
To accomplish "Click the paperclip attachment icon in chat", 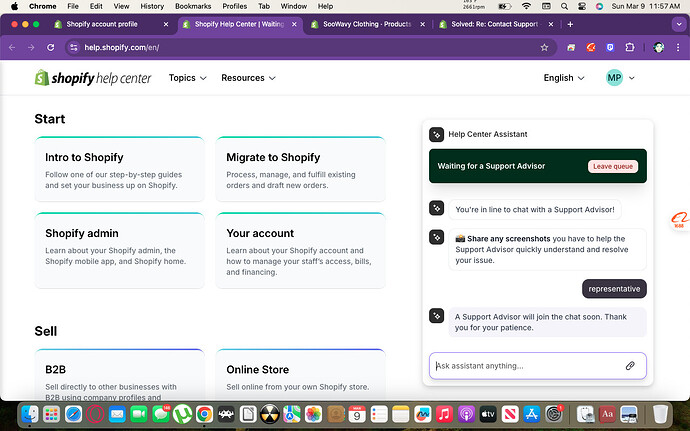I will [x=630, y=365].
